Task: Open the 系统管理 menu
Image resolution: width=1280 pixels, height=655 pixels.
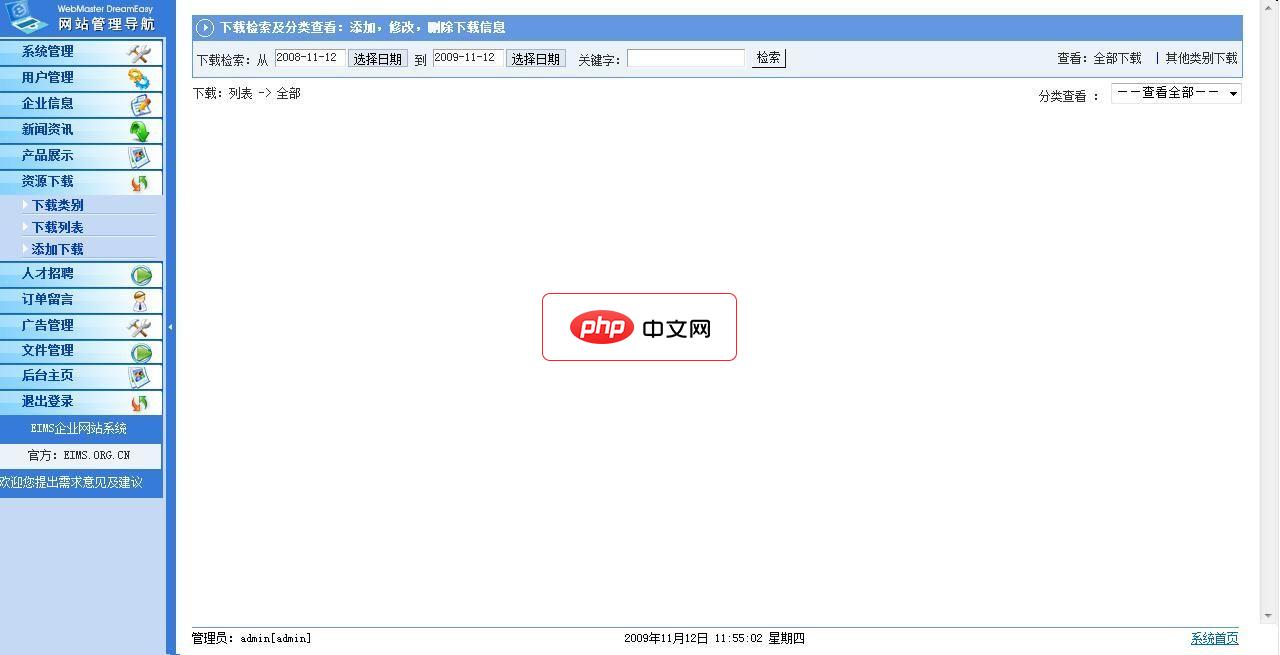Action: click(81, 52)
